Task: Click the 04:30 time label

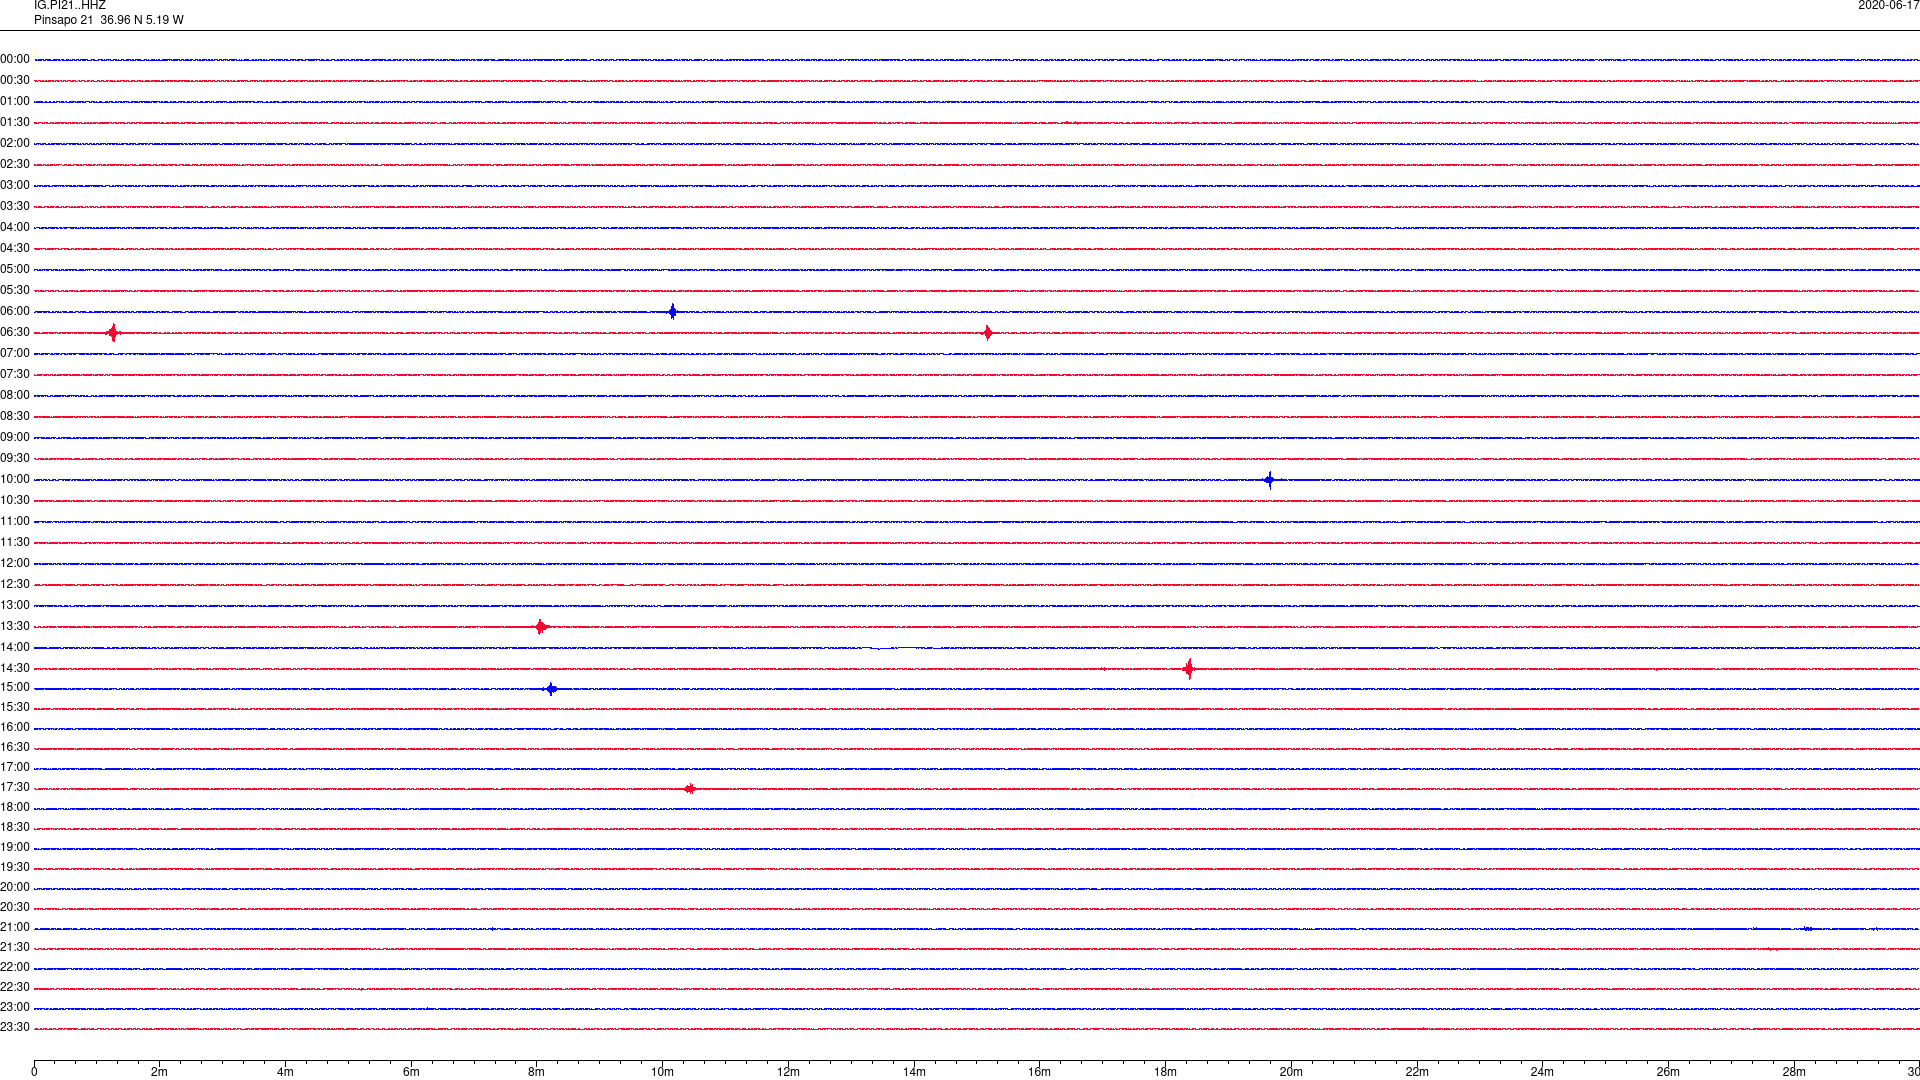Action: [15, 248]
